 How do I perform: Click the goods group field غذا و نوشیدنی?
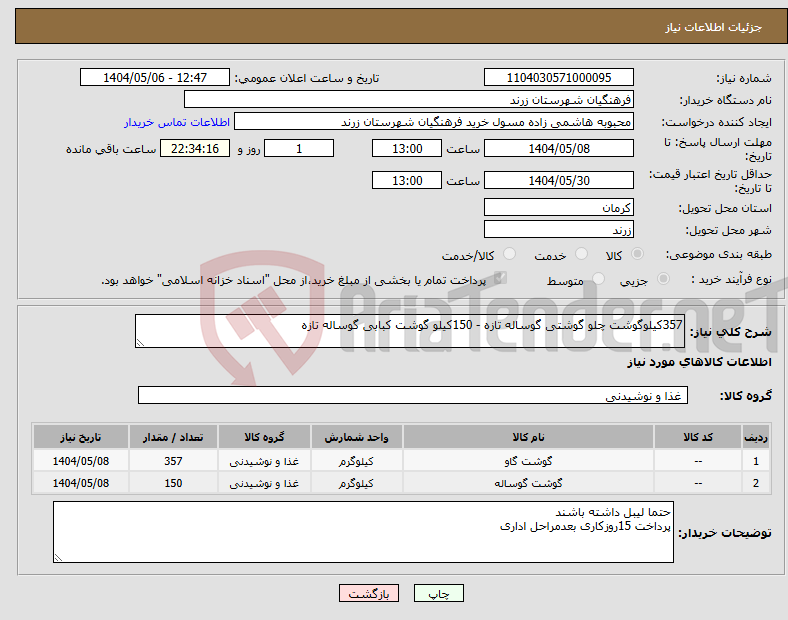(x=413, y=395)
